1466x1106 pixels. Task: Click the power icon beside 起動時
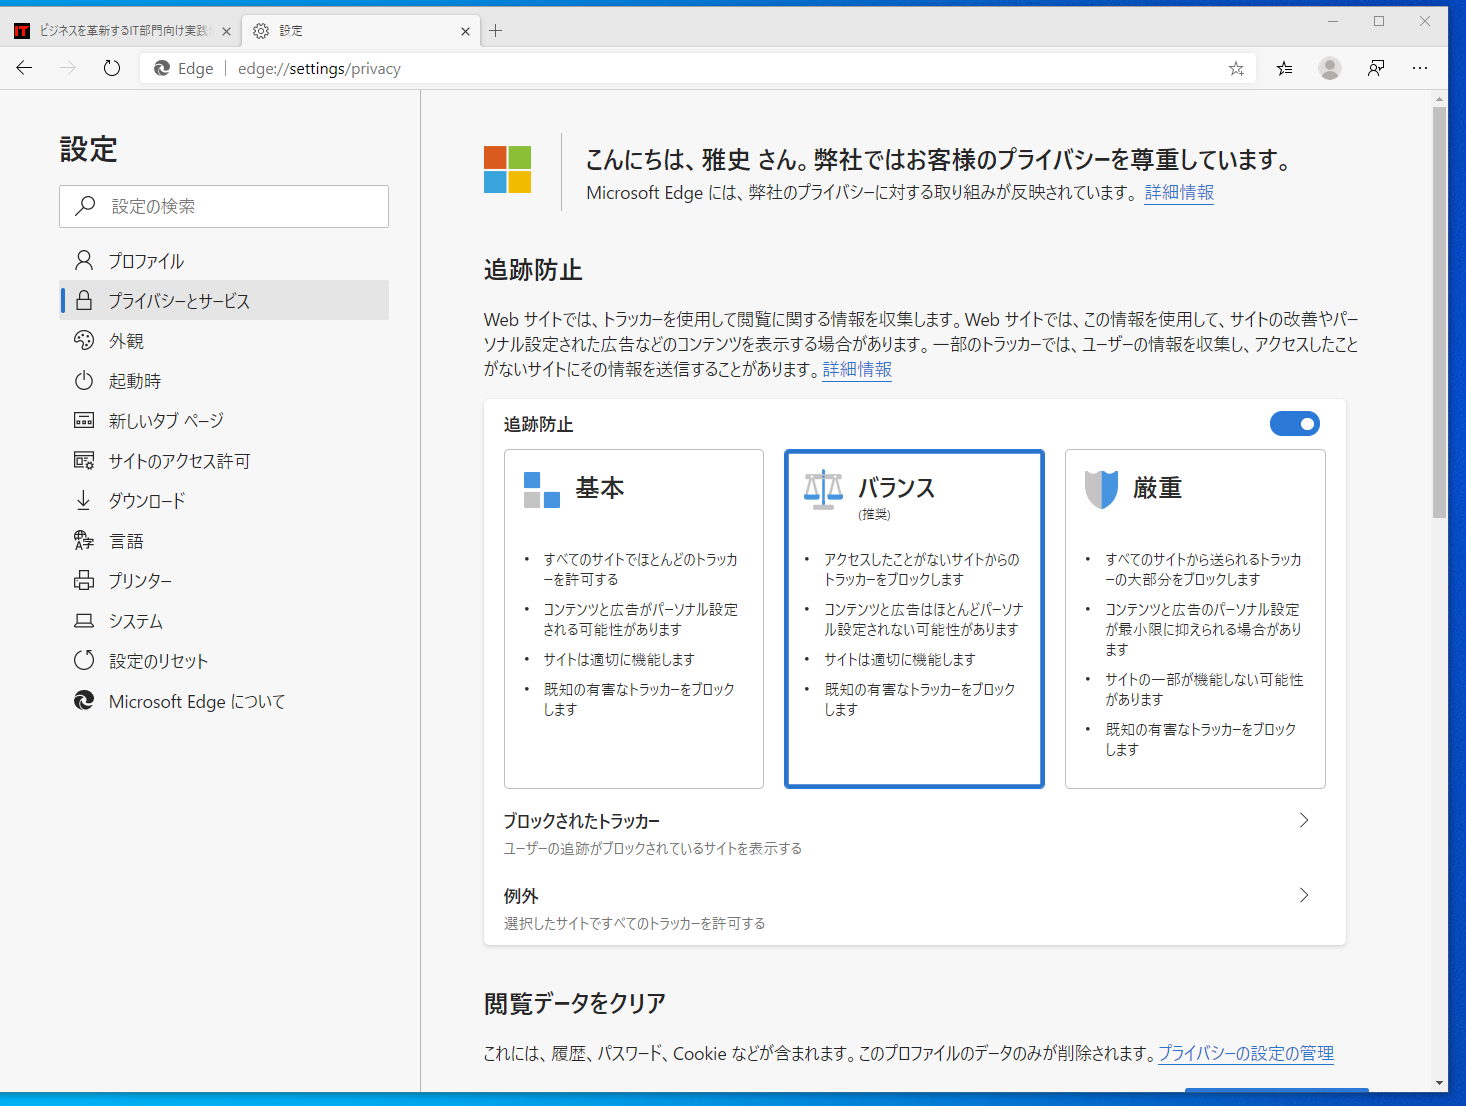(84, 380)
